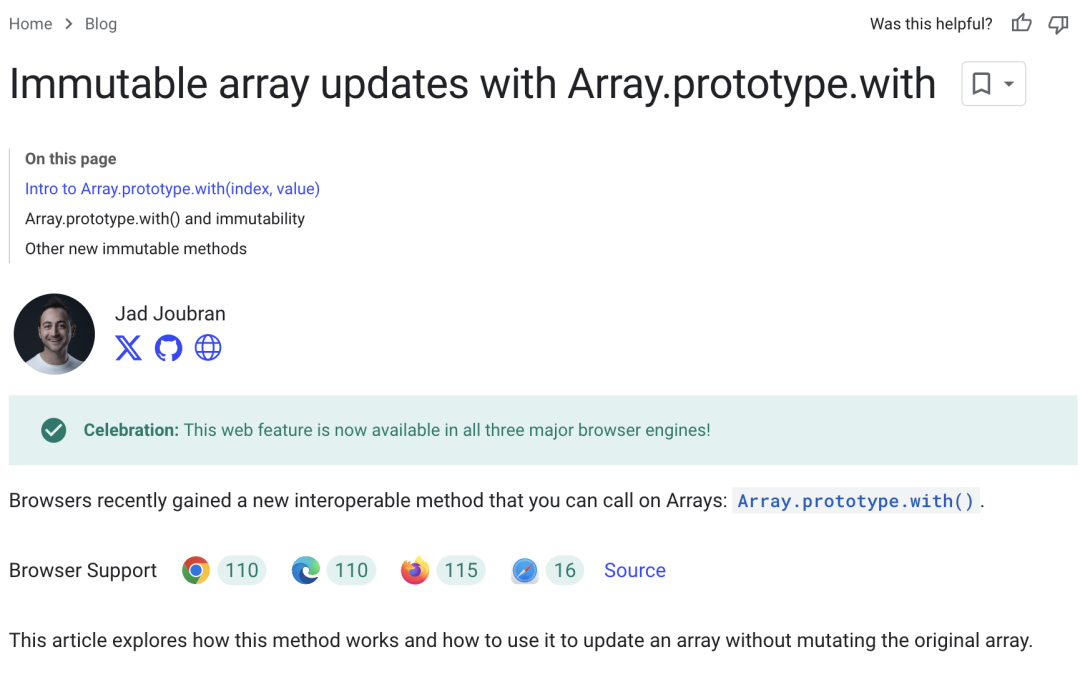Image resolution: width=1080 pixels, height=687 pixels.
Task: Click the breadcrumb chevron separator
Action: (x=68, y=24)
